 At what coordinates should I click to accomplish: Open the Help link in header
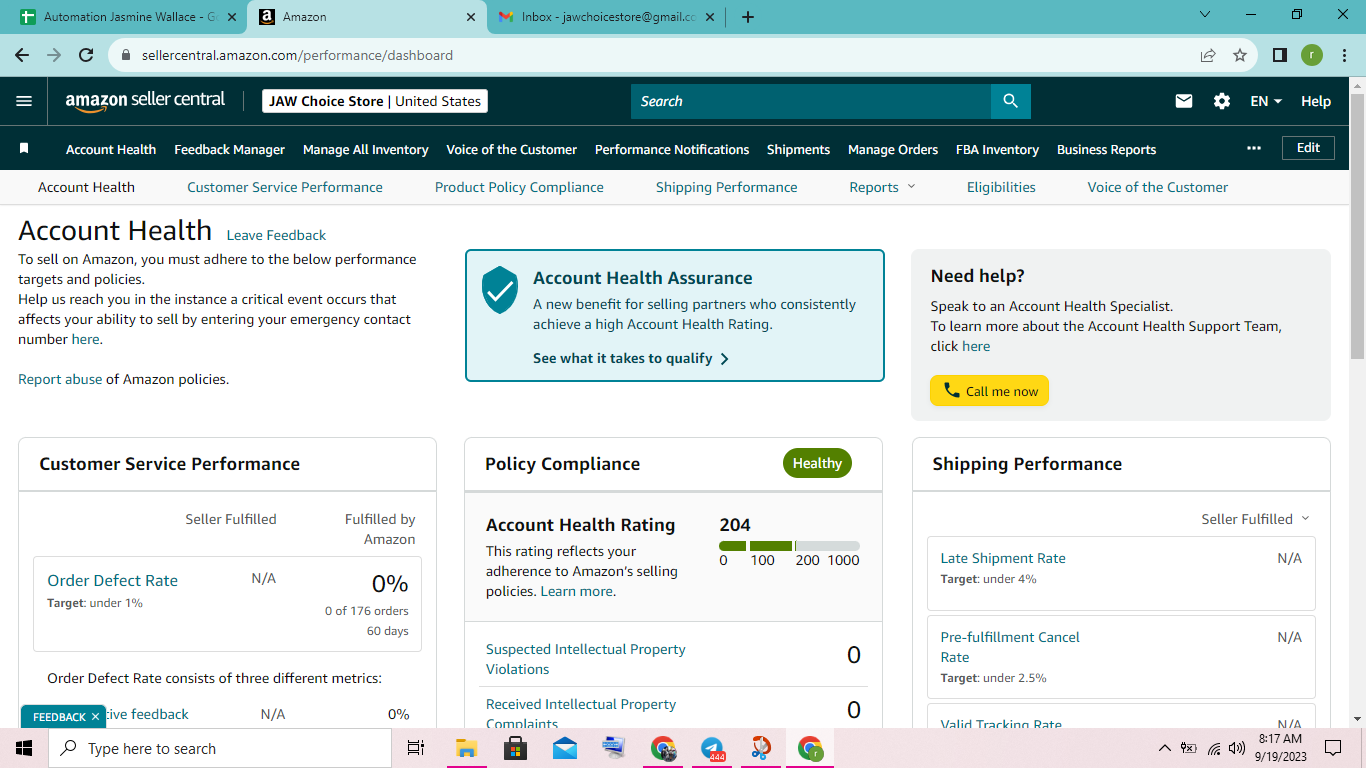1316,101
